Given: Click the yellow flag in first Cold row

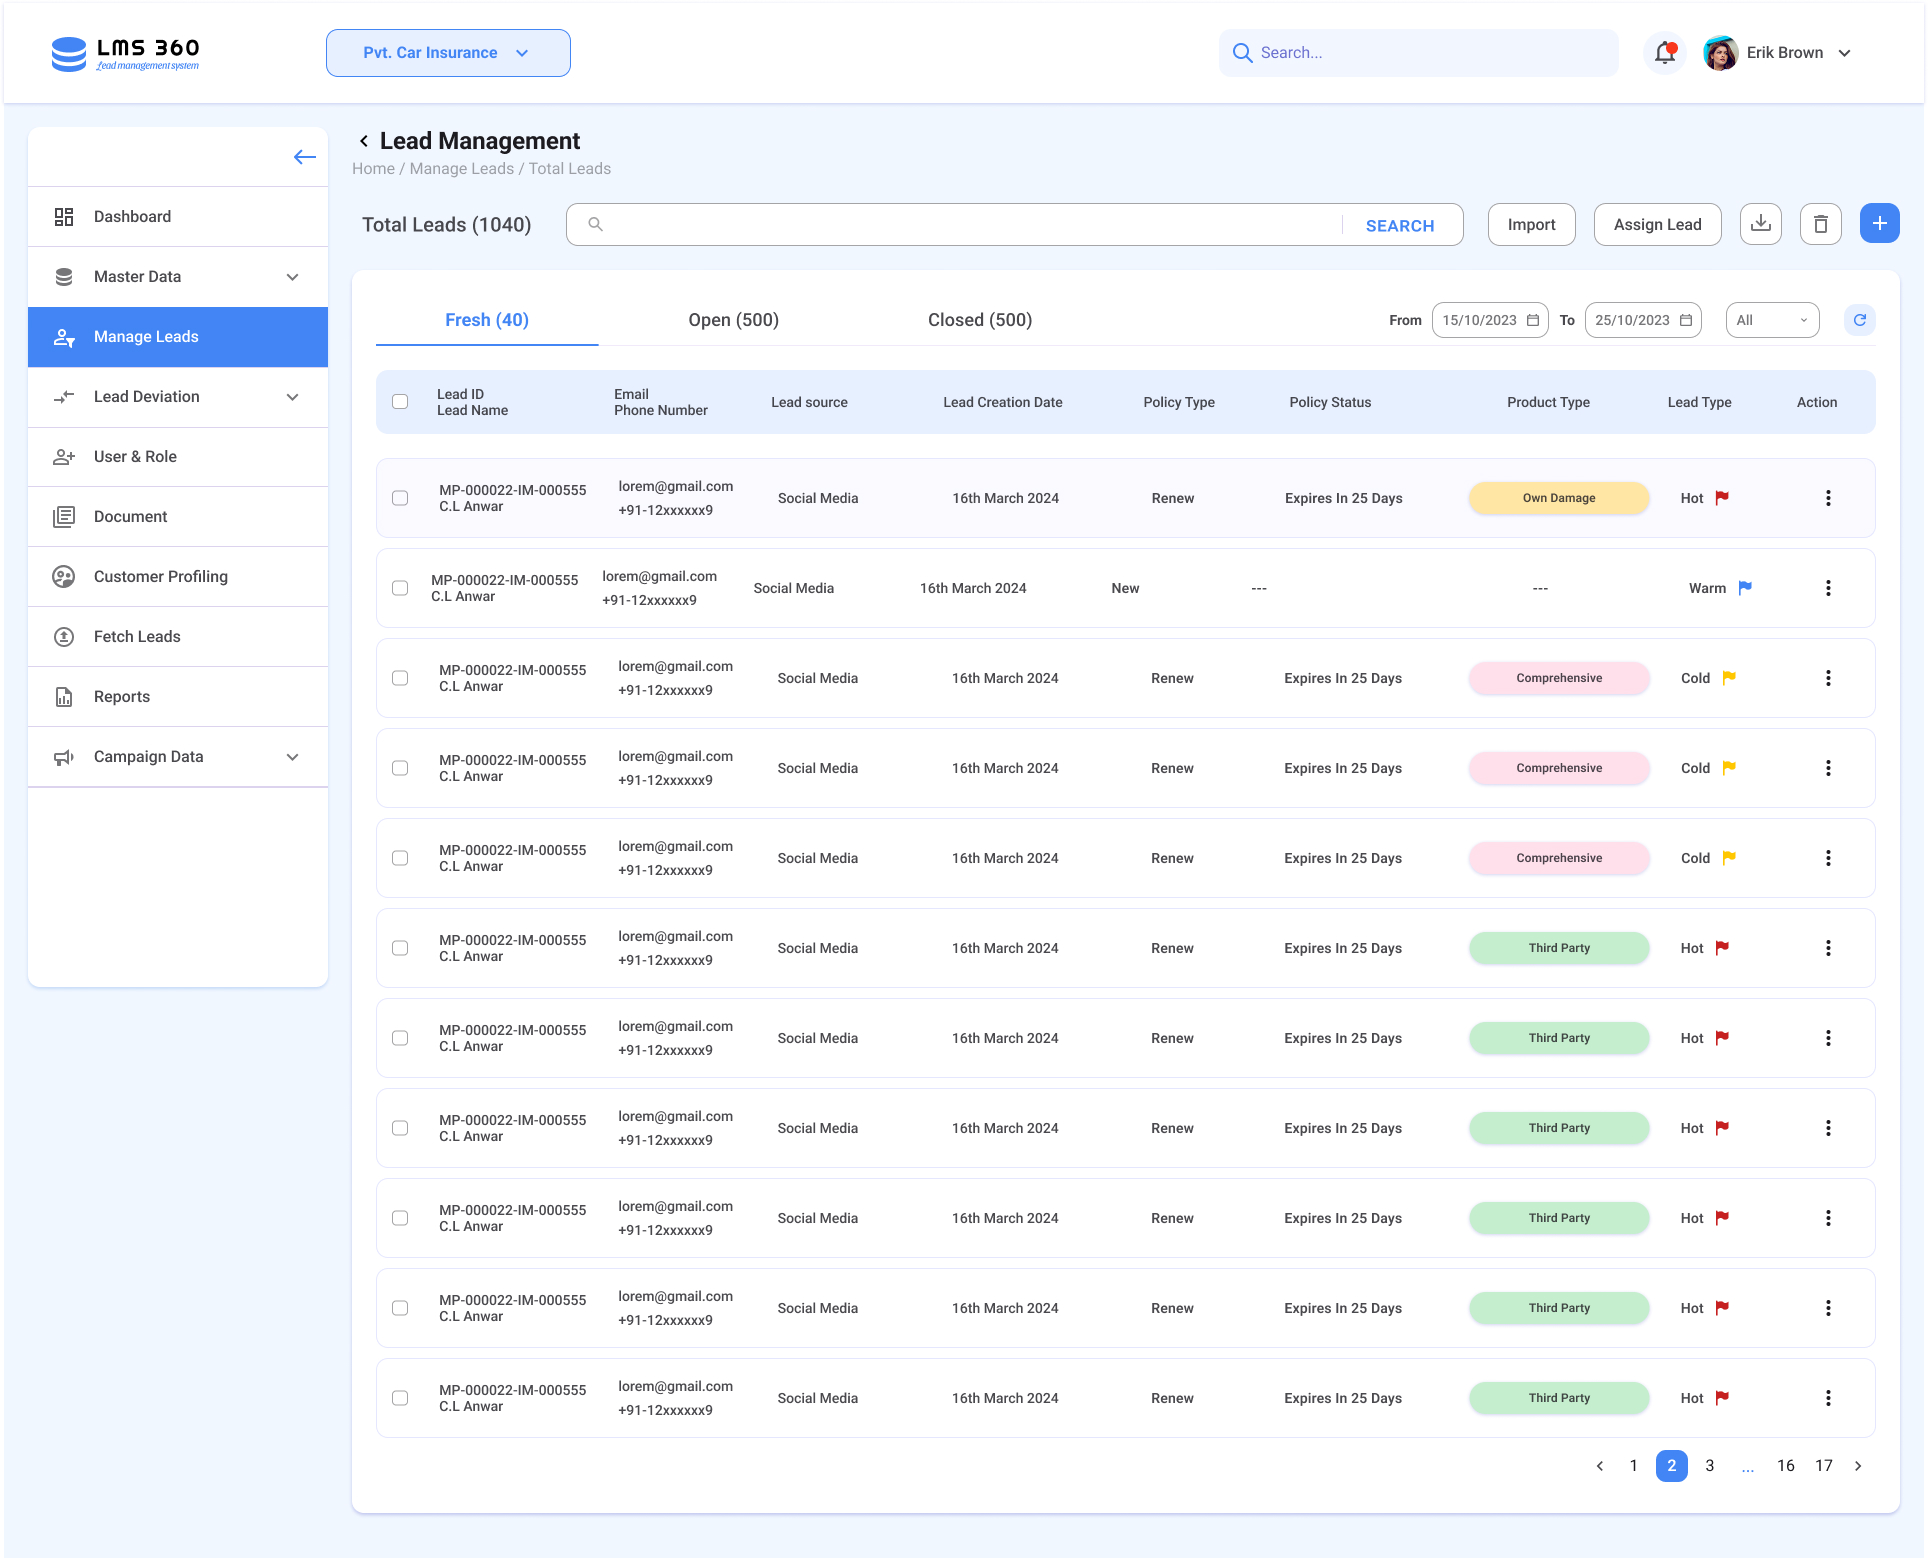Looking at the screenshot, I should [x=1729, y=678].
